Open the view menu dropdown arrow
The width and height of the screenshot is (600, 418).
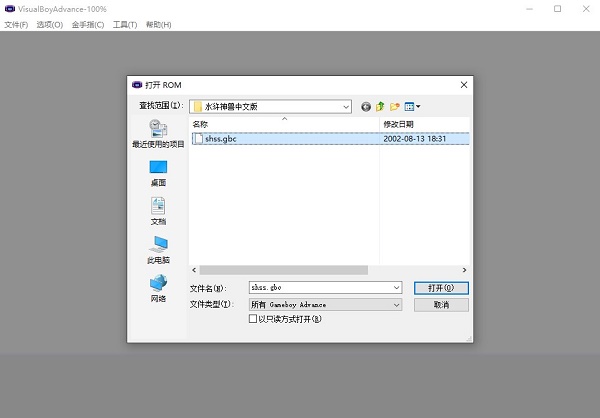pyautogui.click(x=418, y=106)
